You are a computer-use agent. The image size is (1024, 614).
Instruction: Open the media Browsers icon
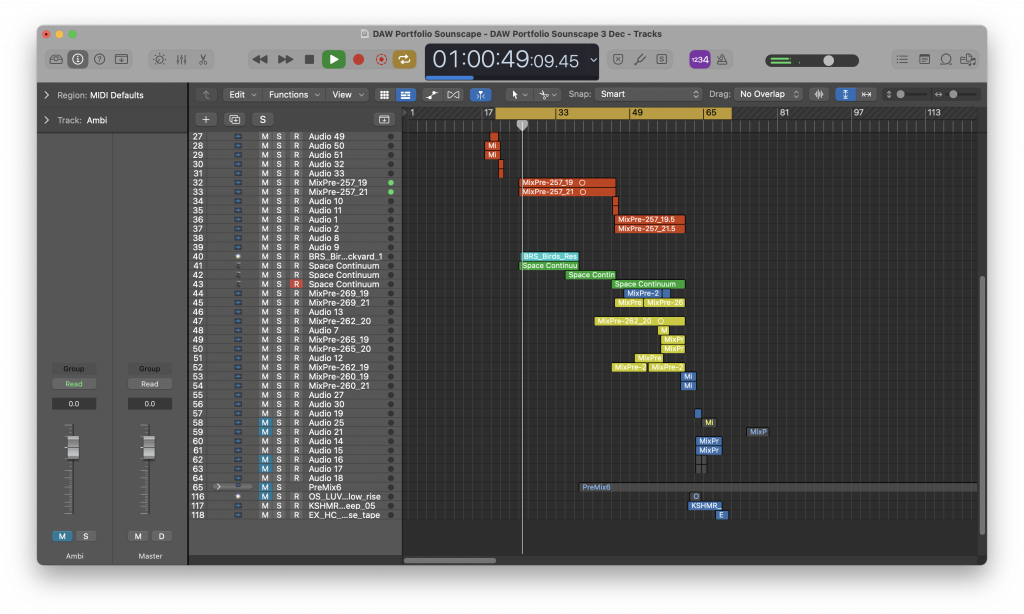(x=967, y=59)
